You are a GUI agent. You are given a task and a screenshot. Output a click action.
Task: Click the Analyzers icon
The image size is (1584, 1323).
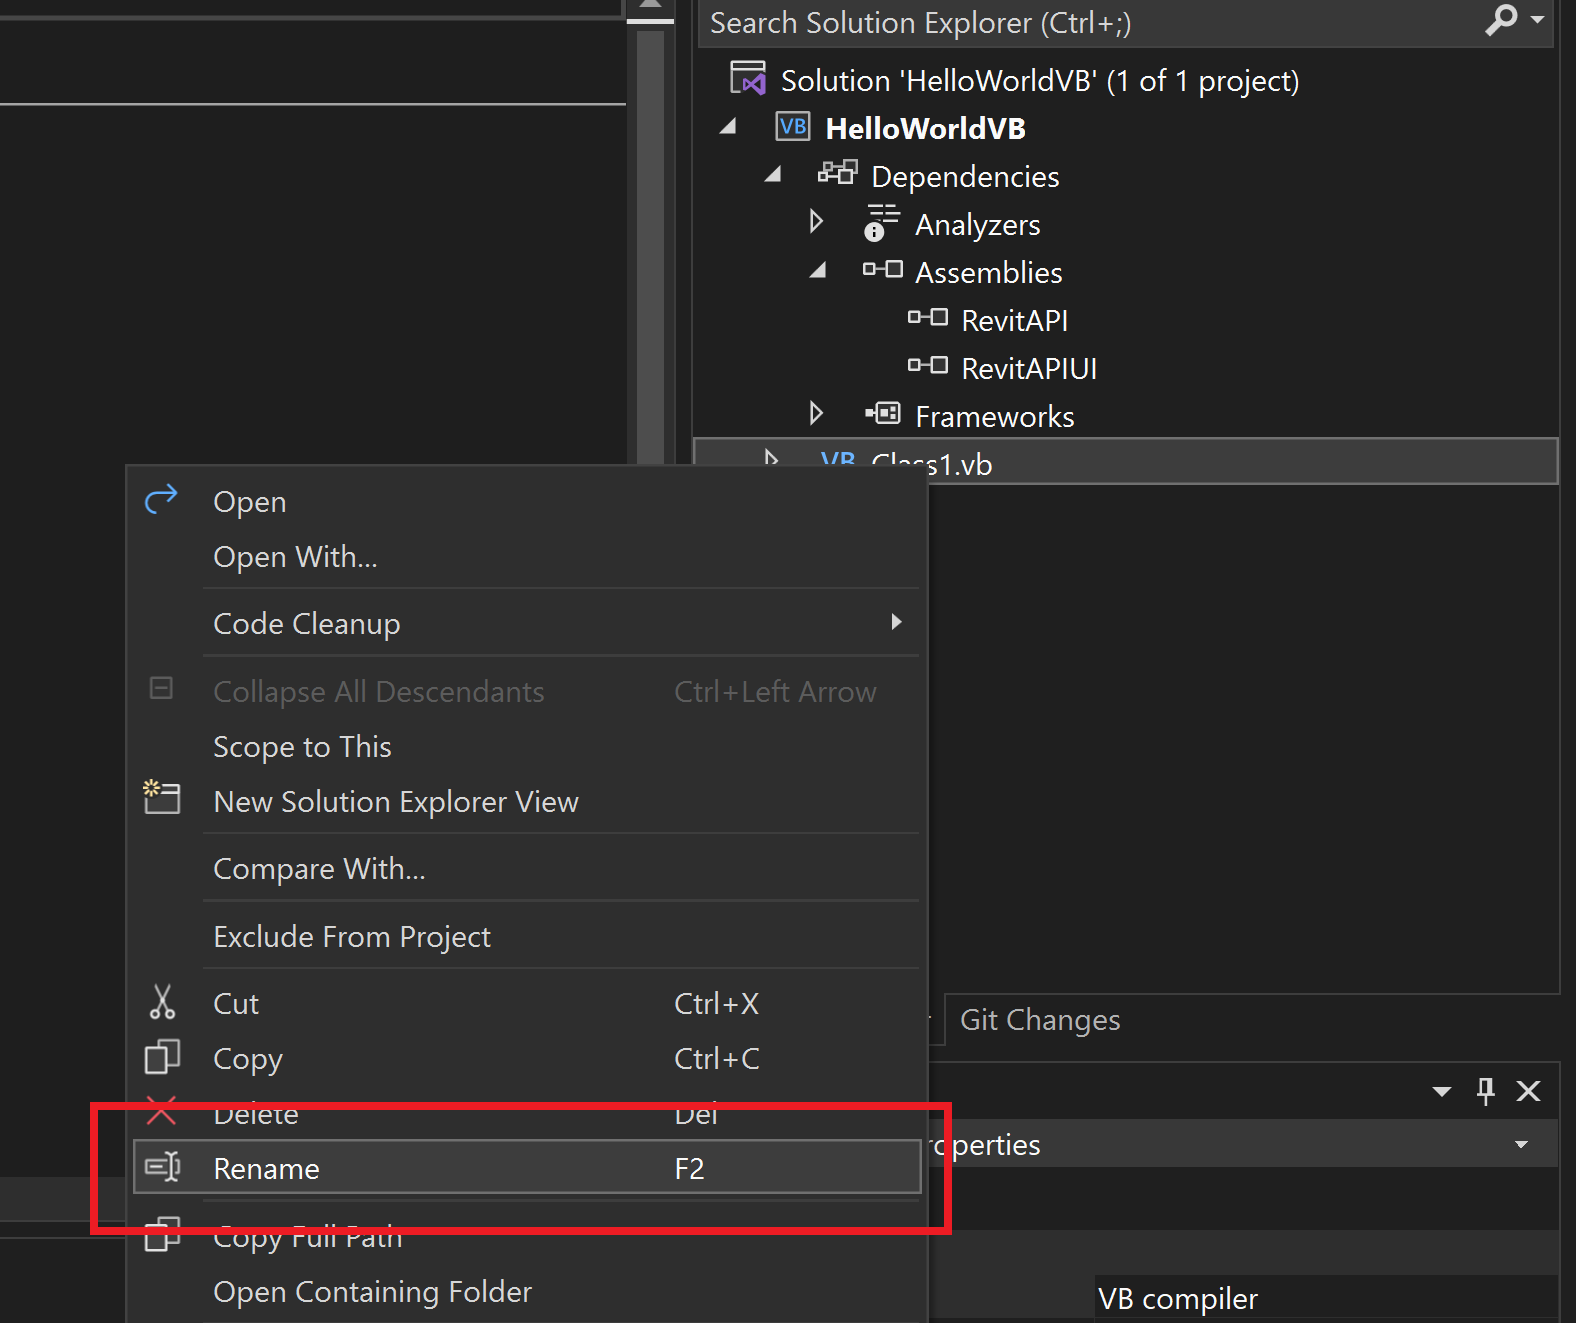pyautogui.click(x=881, y=222)
